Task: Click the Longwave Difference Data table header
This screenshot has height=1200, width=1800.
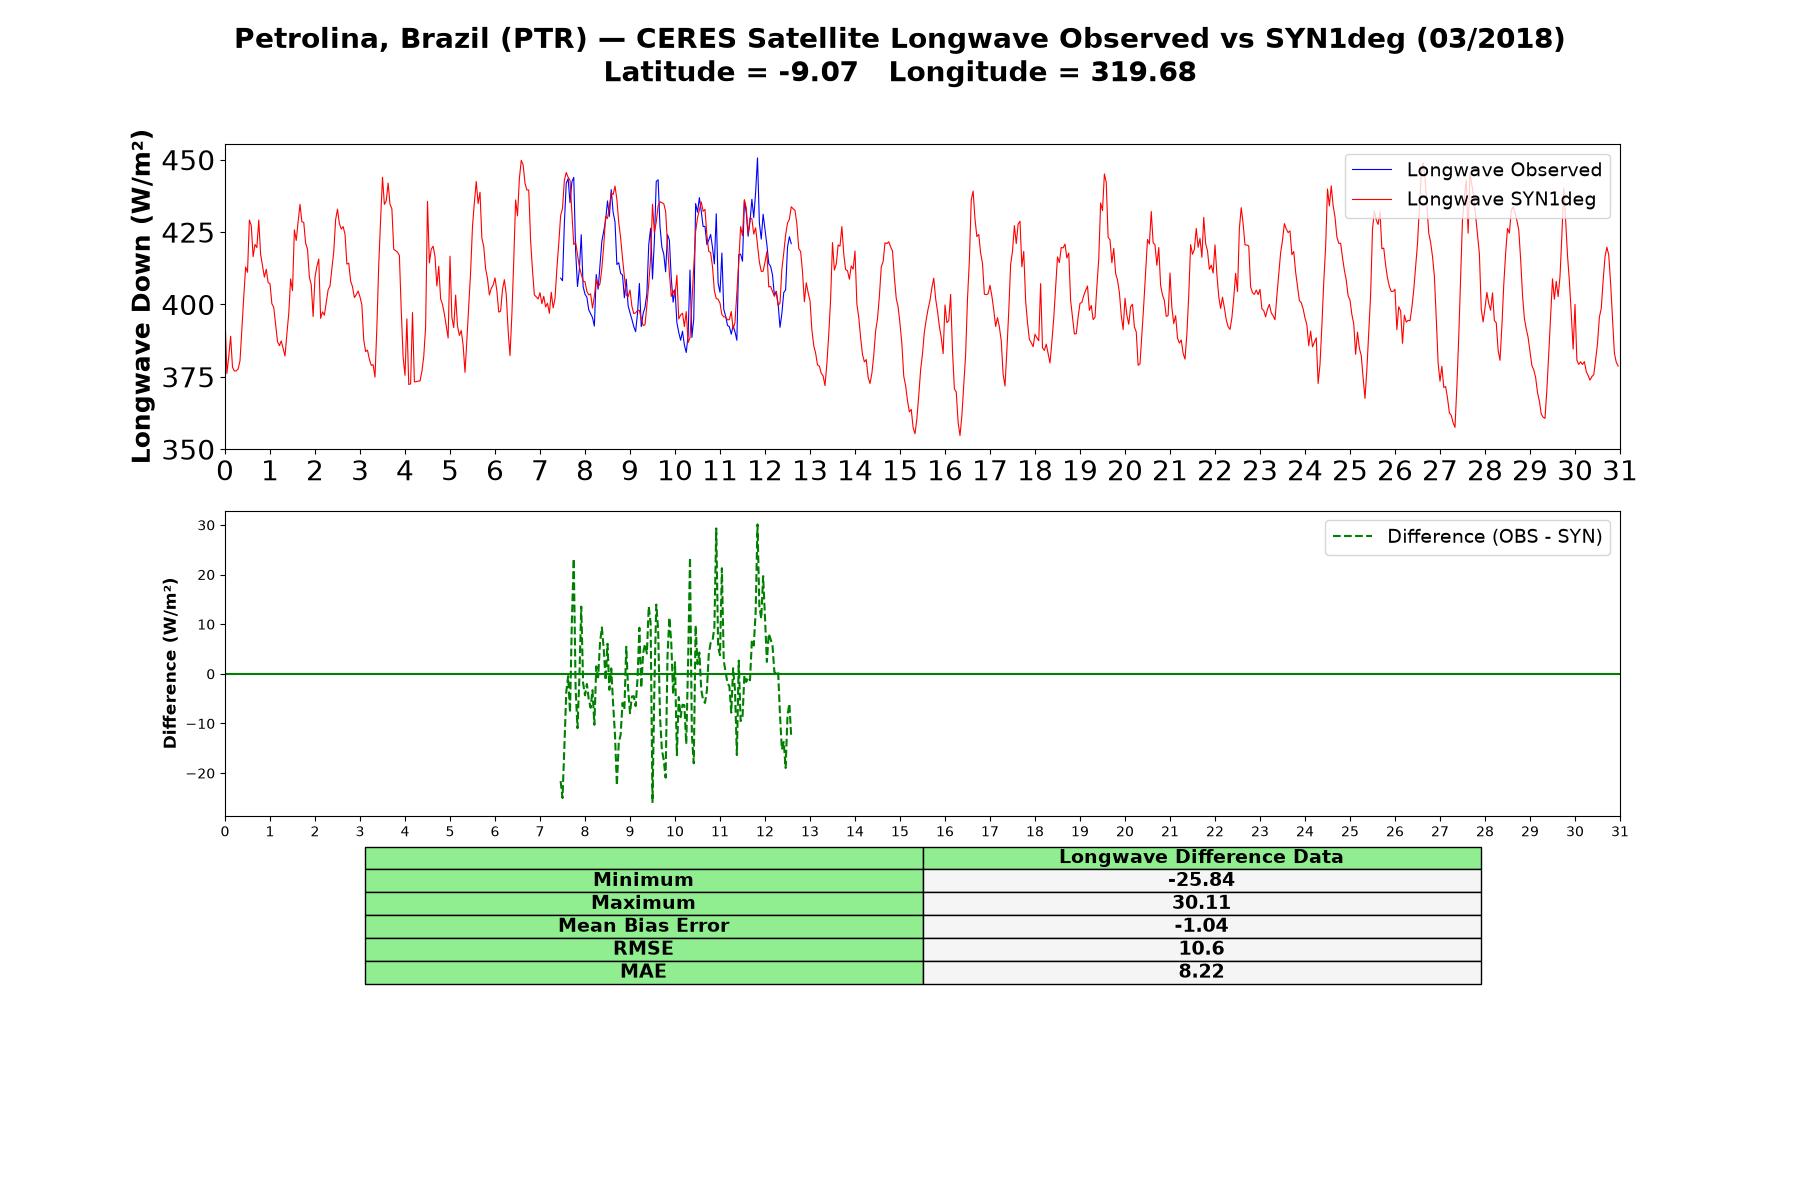Action: coord(1202,858)
